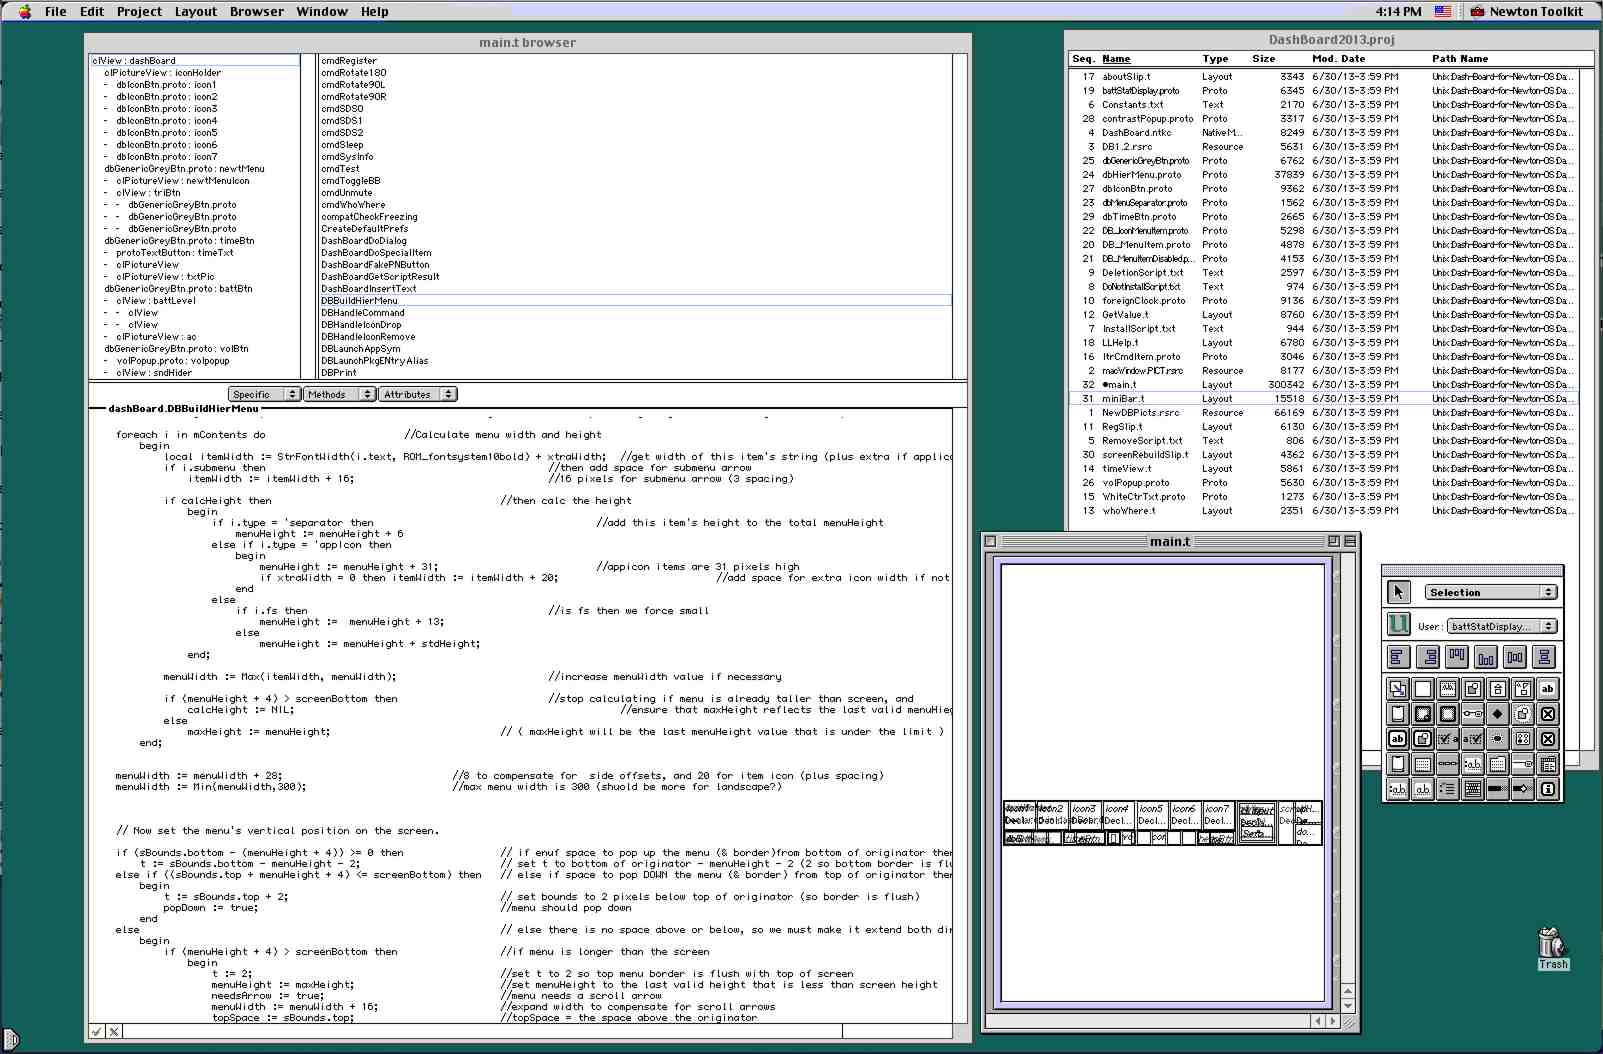The height and width of the screenshot is (1054, 1603).
Task: Select the folder tab view tool icon
Action: point(1498,764)
